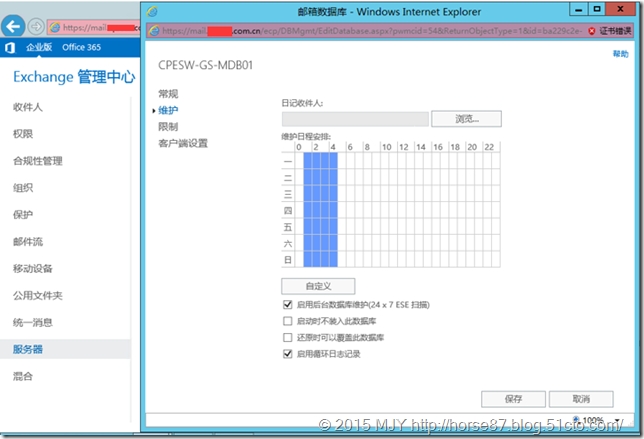
Task: Click the 浏览... browse button
Action: 466,119
